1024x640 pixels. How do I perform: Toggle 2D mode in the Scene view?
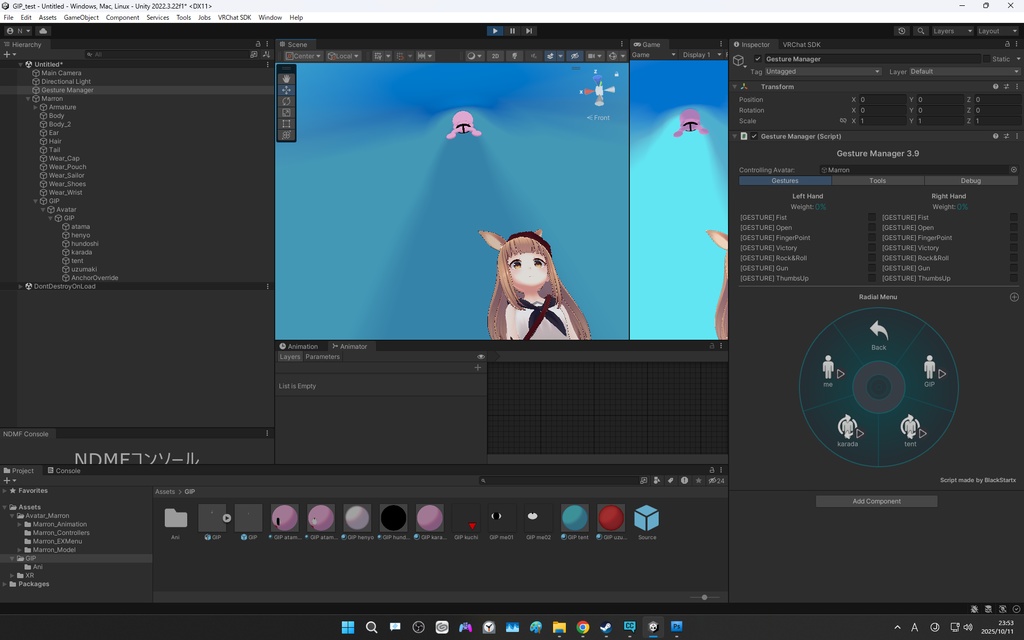495,56
